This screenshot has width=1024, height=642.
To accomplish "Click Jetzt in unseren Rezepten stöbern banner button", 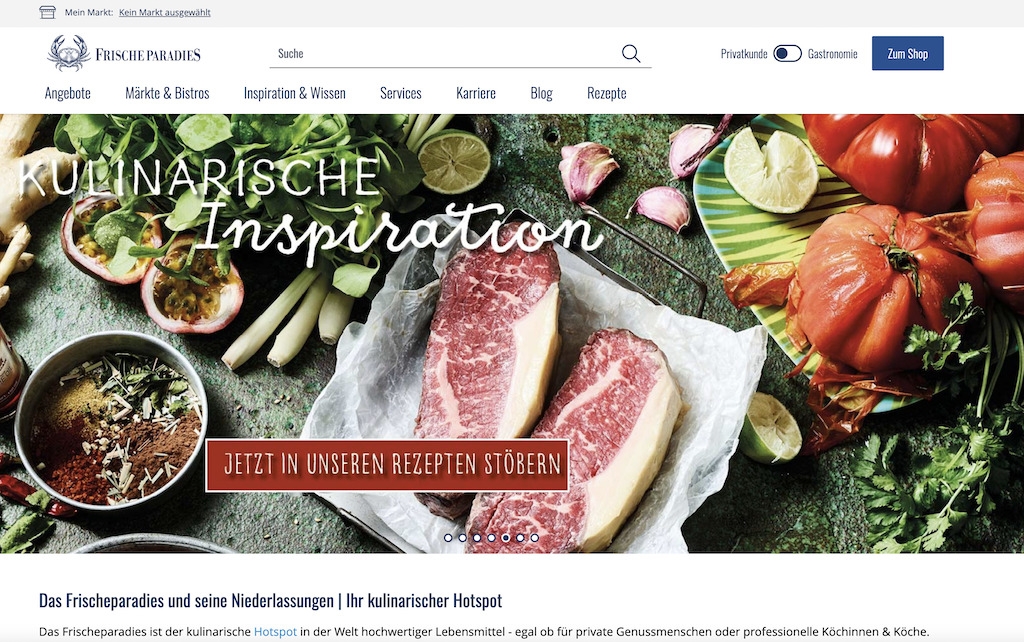I will tap(387, 465).
